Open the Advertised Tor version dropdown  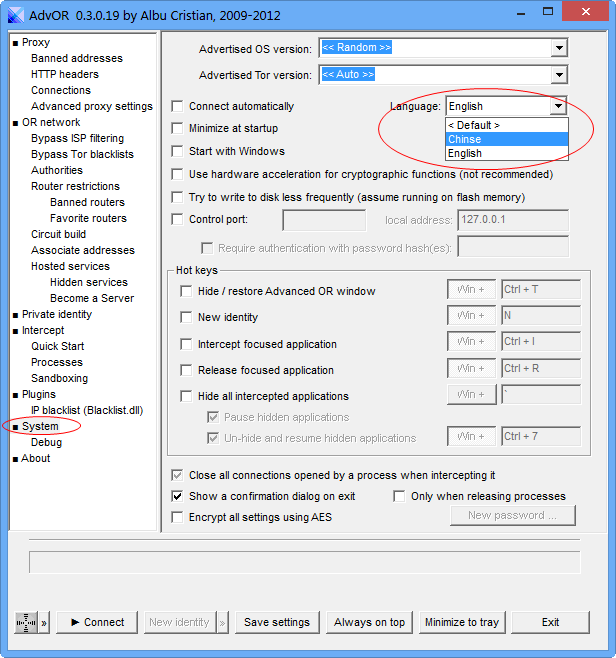click(x=559, y=75)
